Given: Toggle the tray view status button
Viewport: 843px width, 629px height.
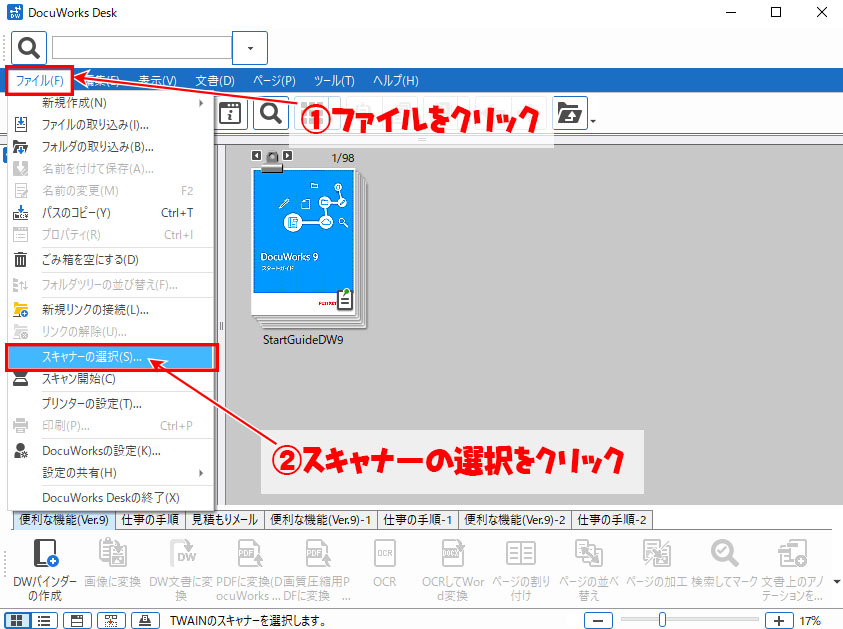Looking at the screenshot, I should pyautogui.click(x=145, y=620).
